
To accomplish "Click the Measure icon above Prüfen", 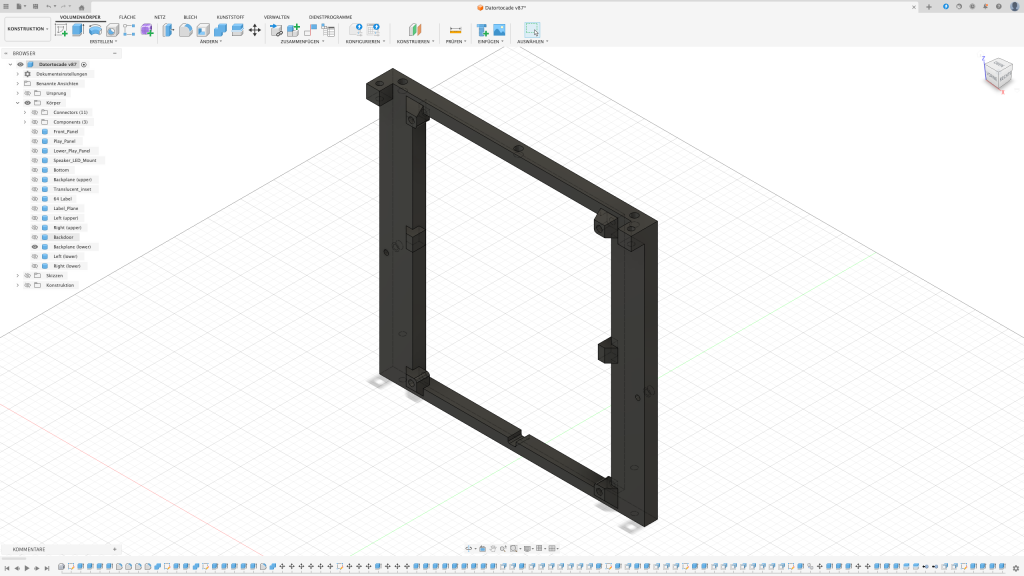I will tap(455, 30).
